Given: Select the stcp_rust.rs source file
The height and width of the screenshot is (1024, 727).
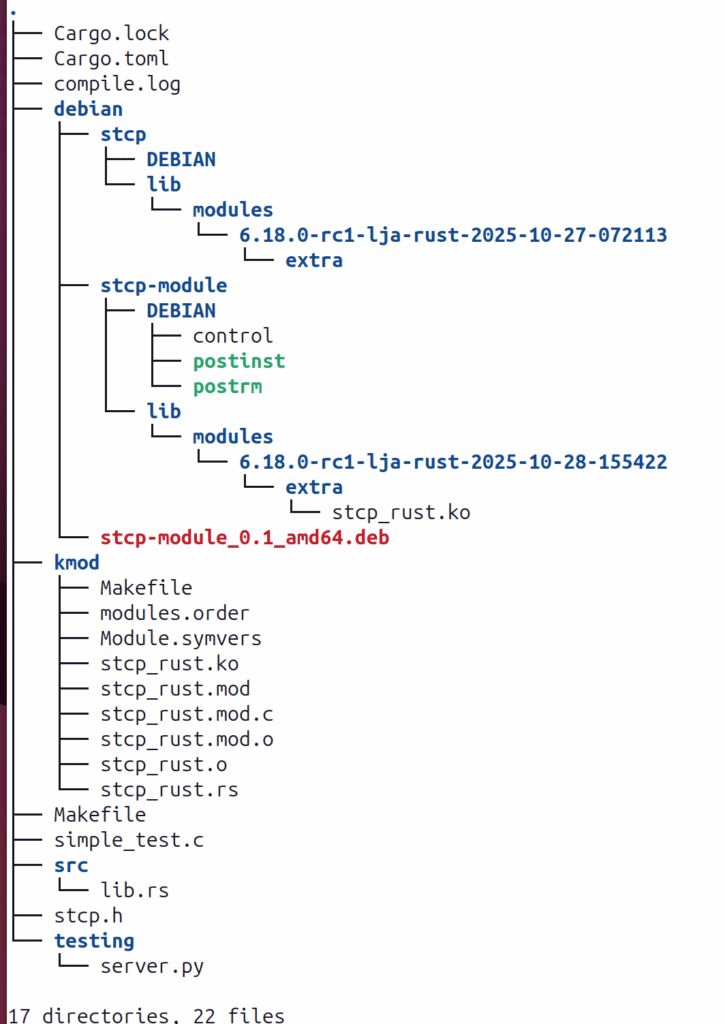Looking at the screenshot, I should click(169, 790).
